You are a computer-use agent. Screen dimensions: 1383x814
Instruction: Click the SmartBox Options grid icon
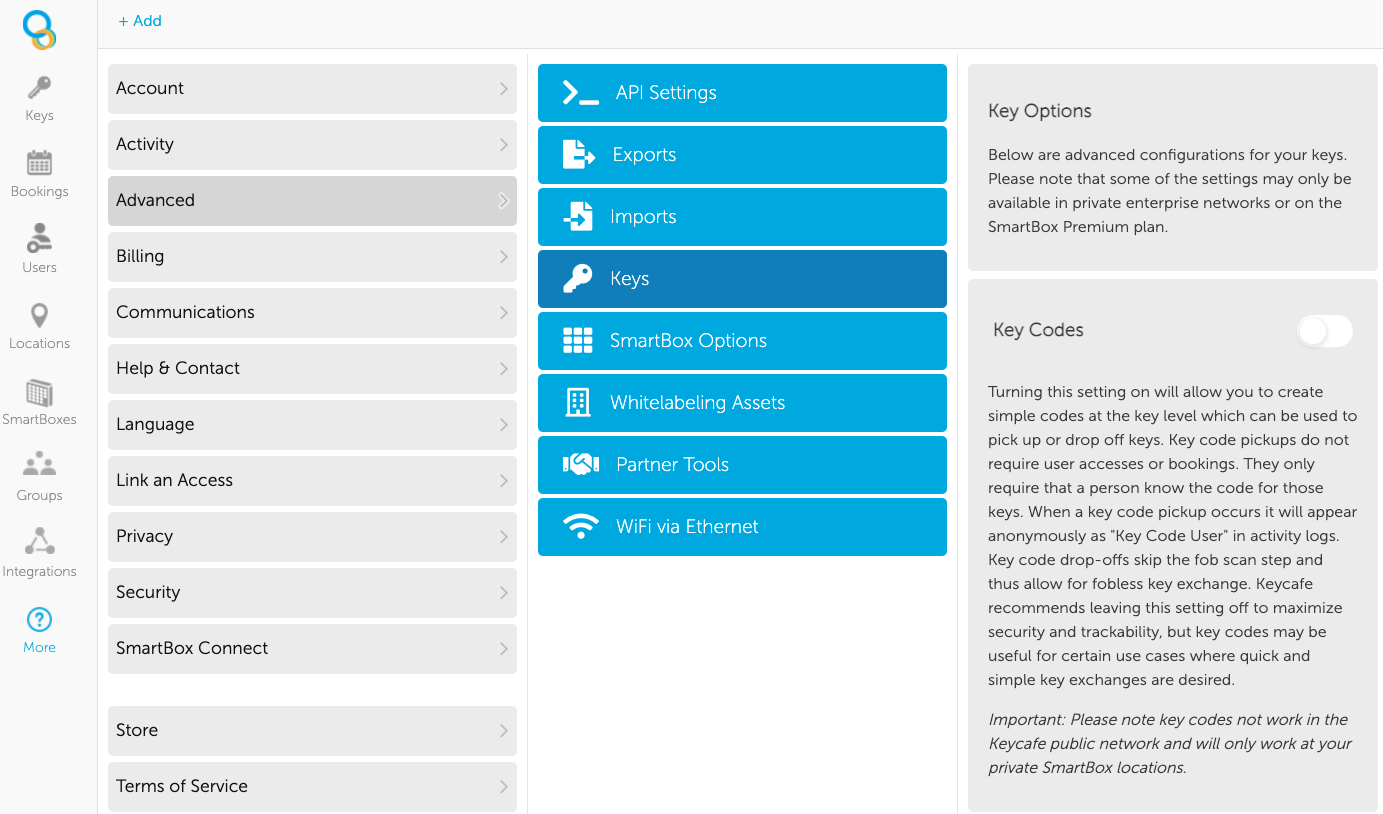(578, 341)
